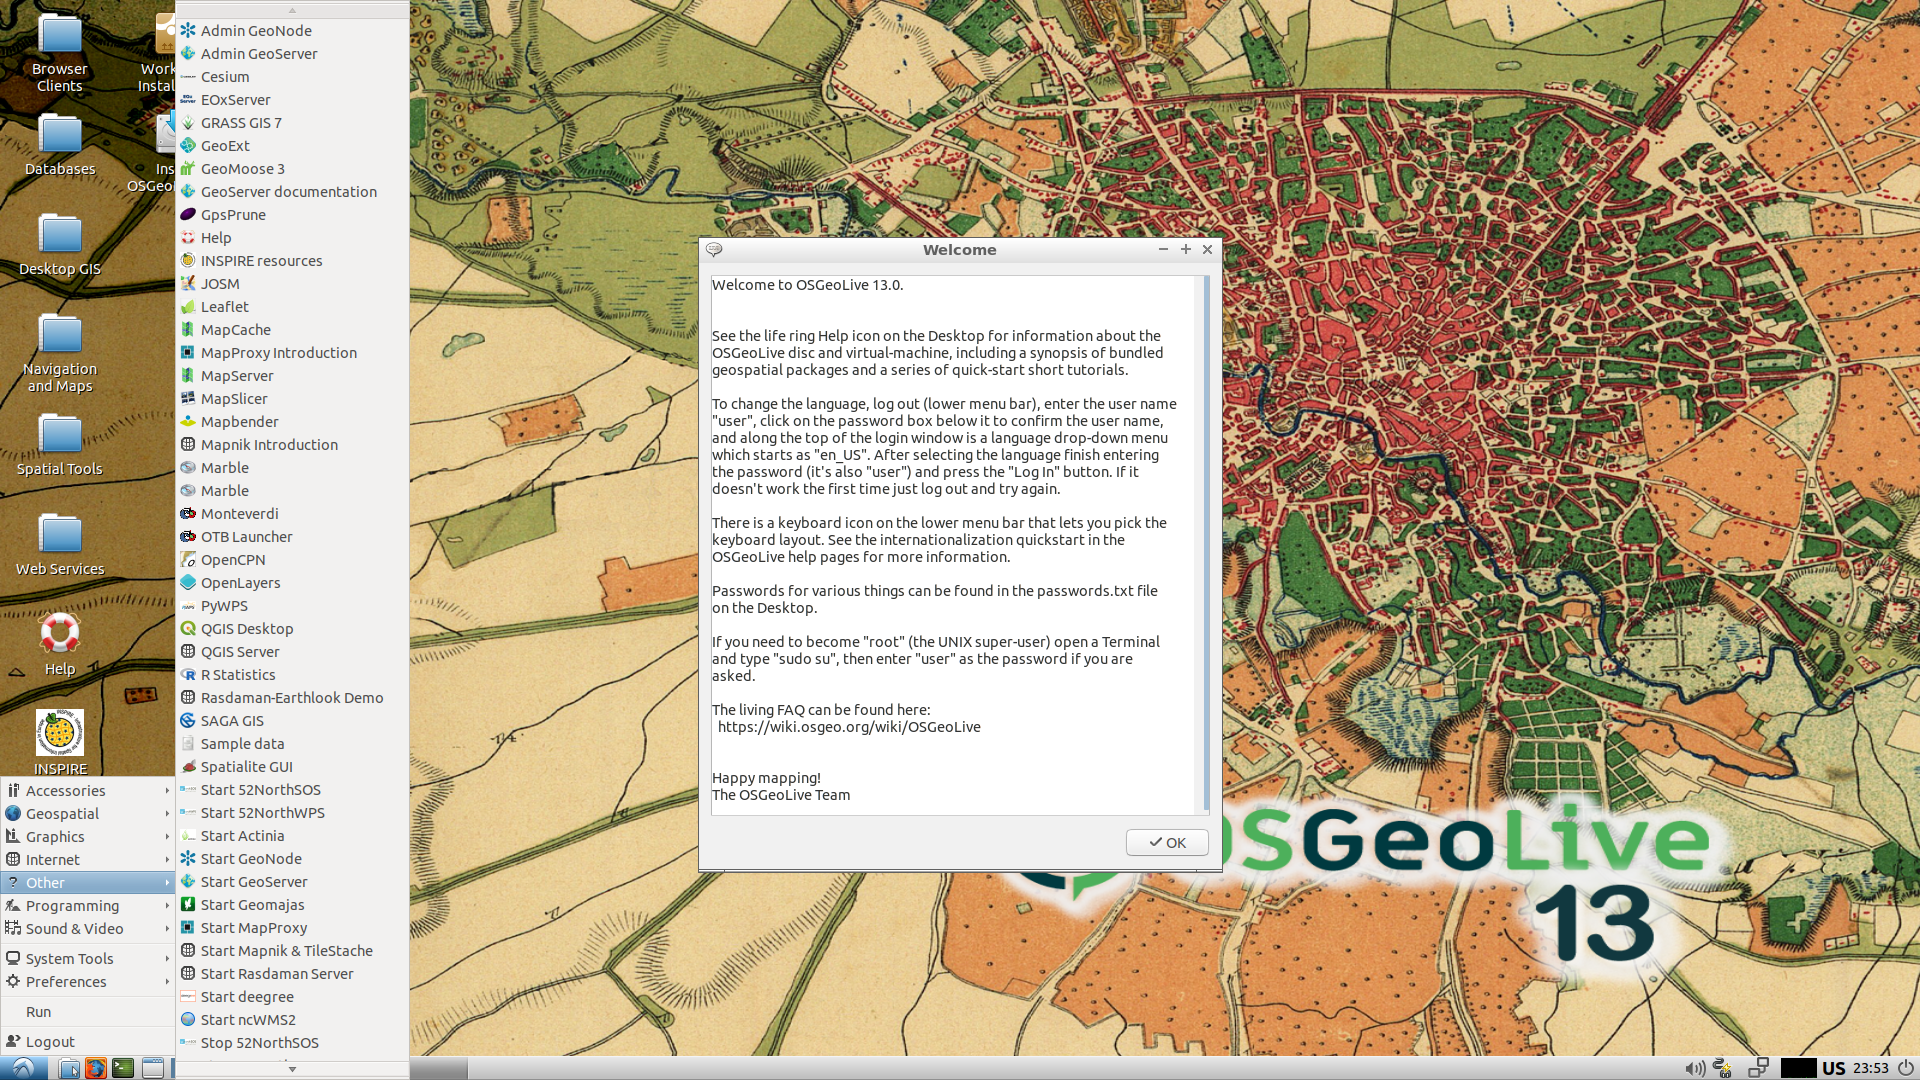
Task: Click the volume speaker tray icon
Action: 1694,1068
